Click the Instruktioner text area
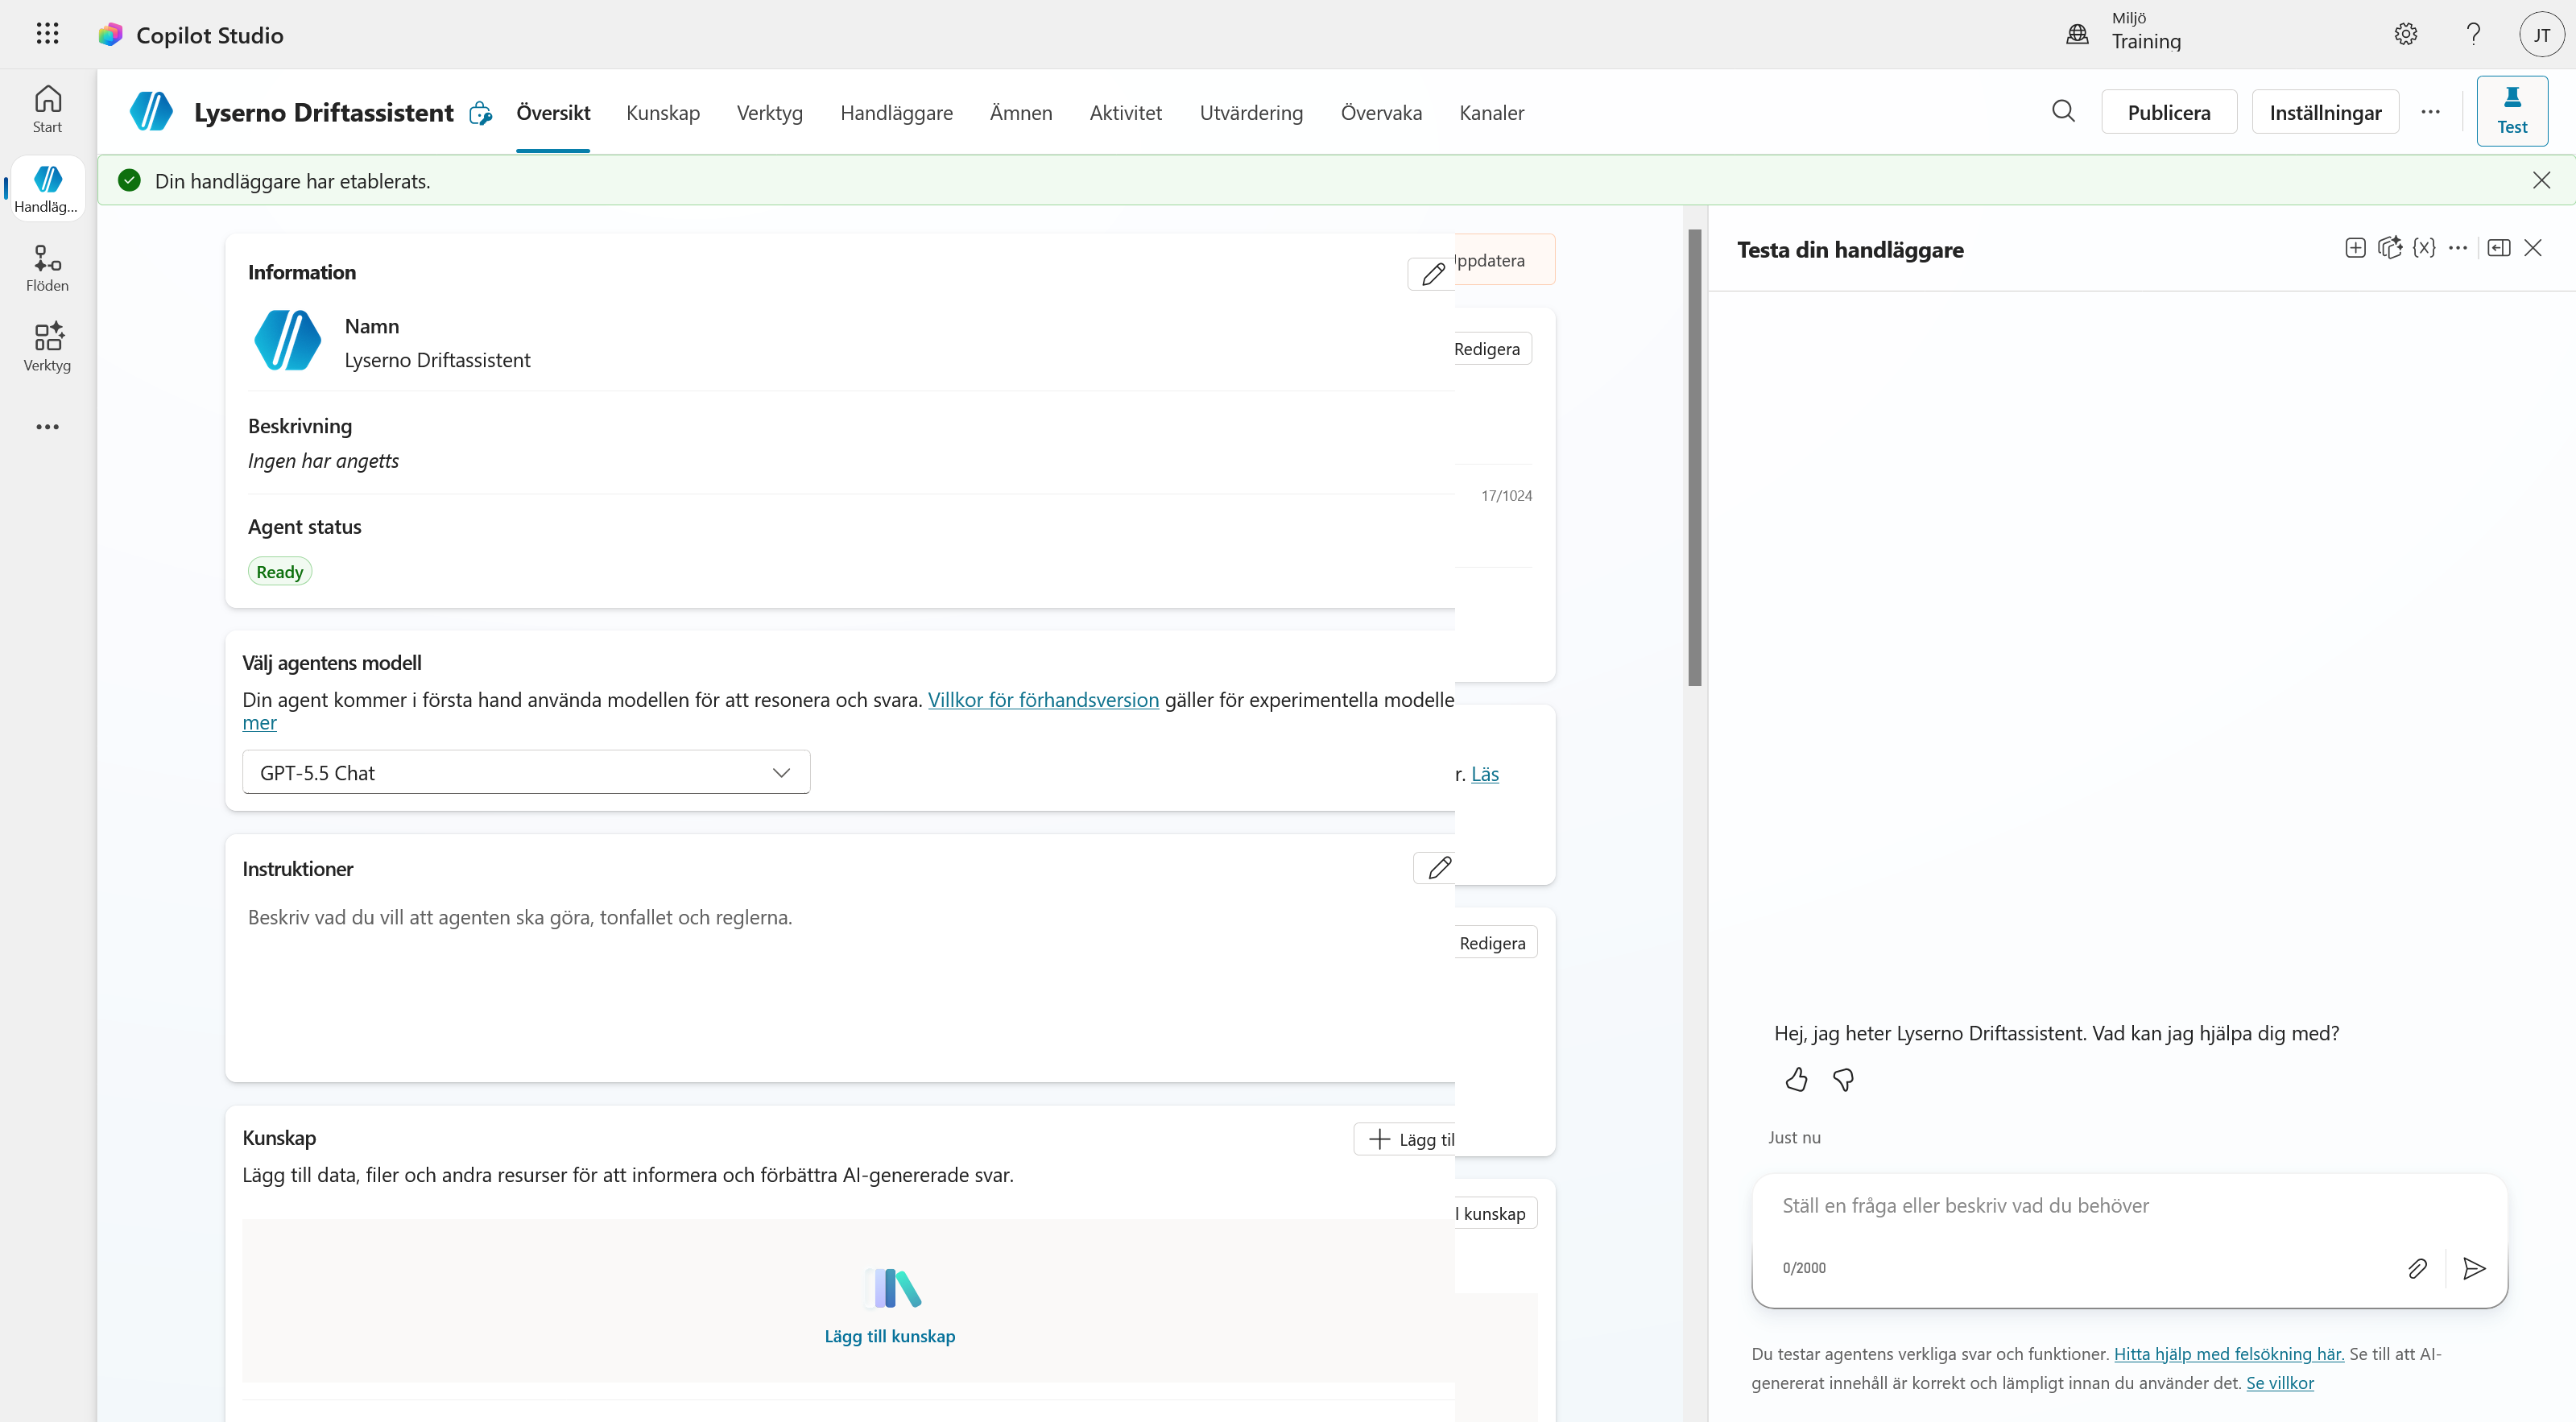This screenshot has width=2576, height=1422. pos(840,980)
